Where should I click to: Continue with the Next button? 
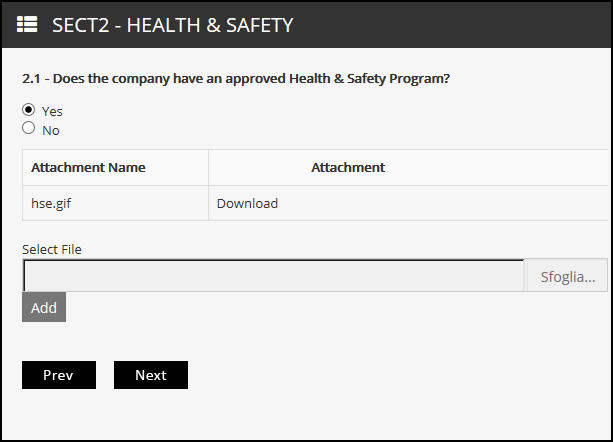[151, 375]
